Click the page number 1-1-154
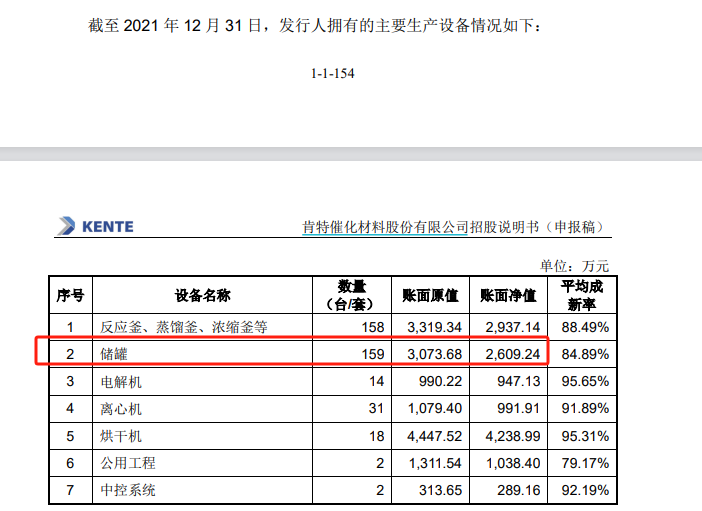Image resolution: width=702 pixels, height=511 pixels. point(334,73)
